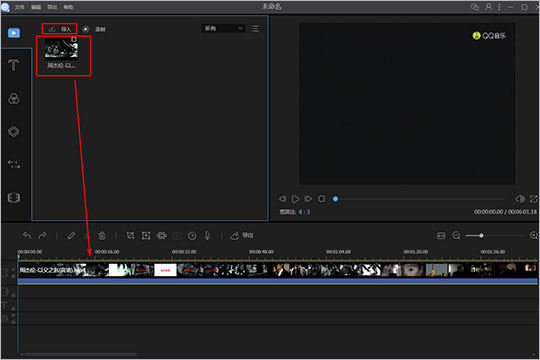Stop the preview playback
Screen dimensions: 540x360
click(322, 199)
